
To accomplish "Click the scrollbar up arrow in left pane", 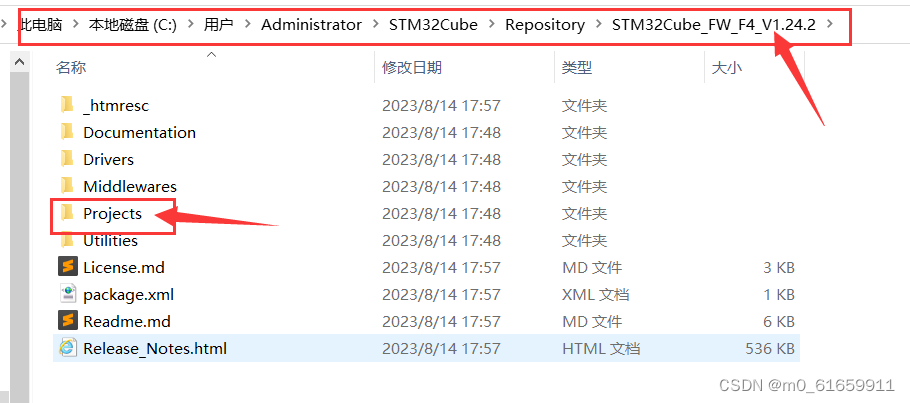I will (x=20, y=62).
